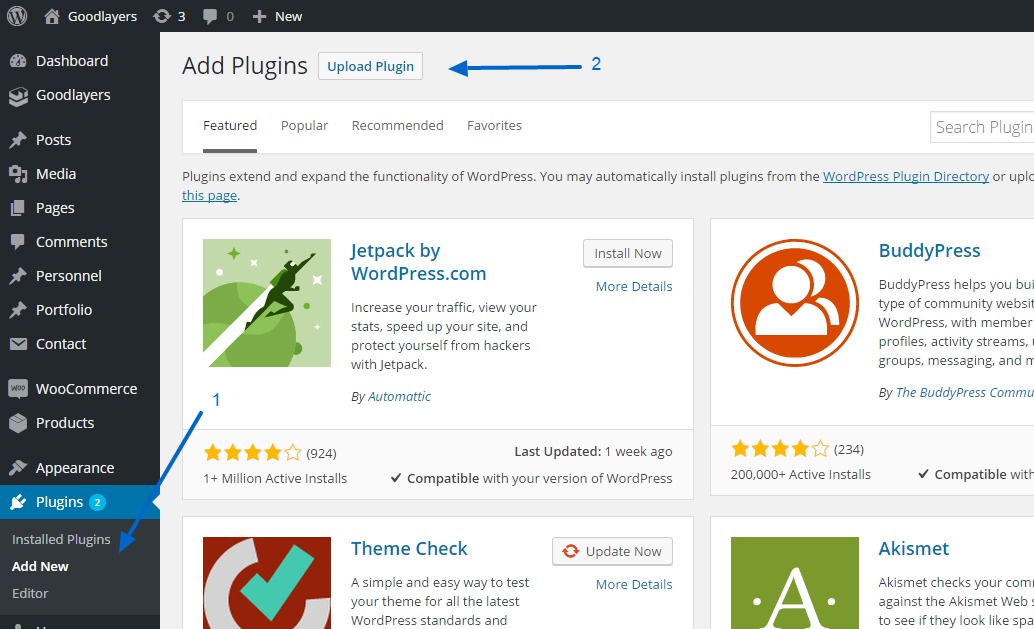1034x629 pixels.
Task: Click the Upload Plugin button
Action: click(370, 66)
